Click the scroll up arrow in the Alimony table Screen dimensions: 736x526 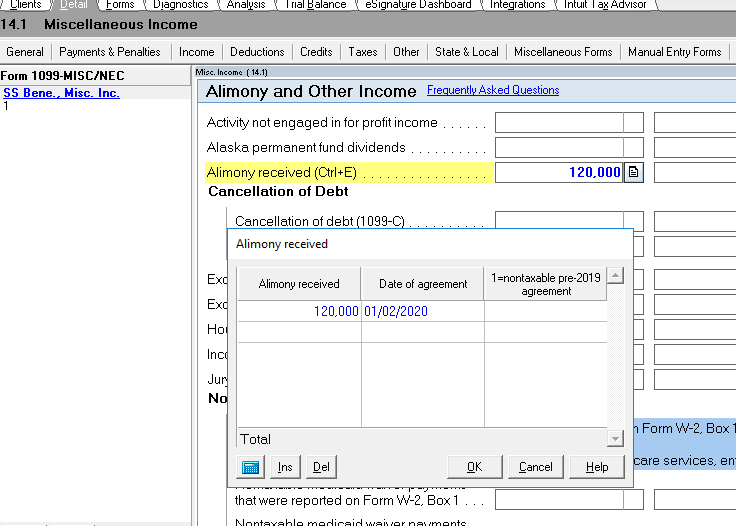click(615, 275)
